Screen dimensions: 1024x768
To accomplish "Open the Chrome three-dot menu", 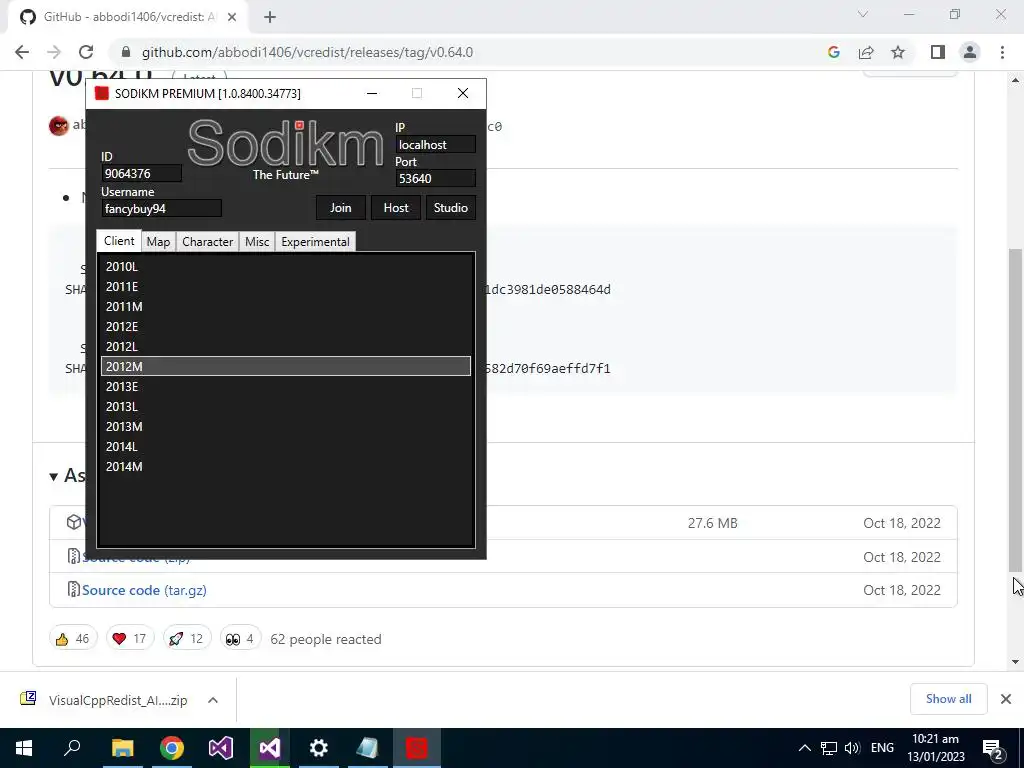I will (x=1002, y=52).
